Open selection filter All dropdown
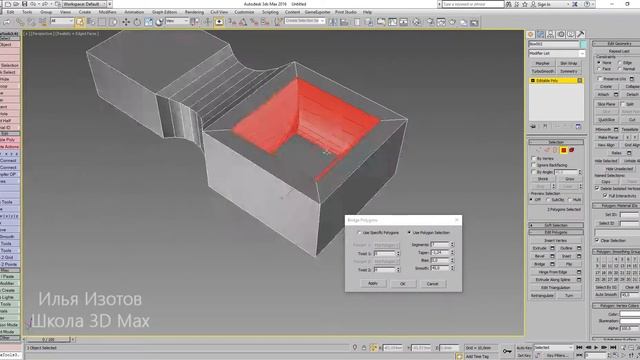The image size is (640, 360). click(62, 21)
